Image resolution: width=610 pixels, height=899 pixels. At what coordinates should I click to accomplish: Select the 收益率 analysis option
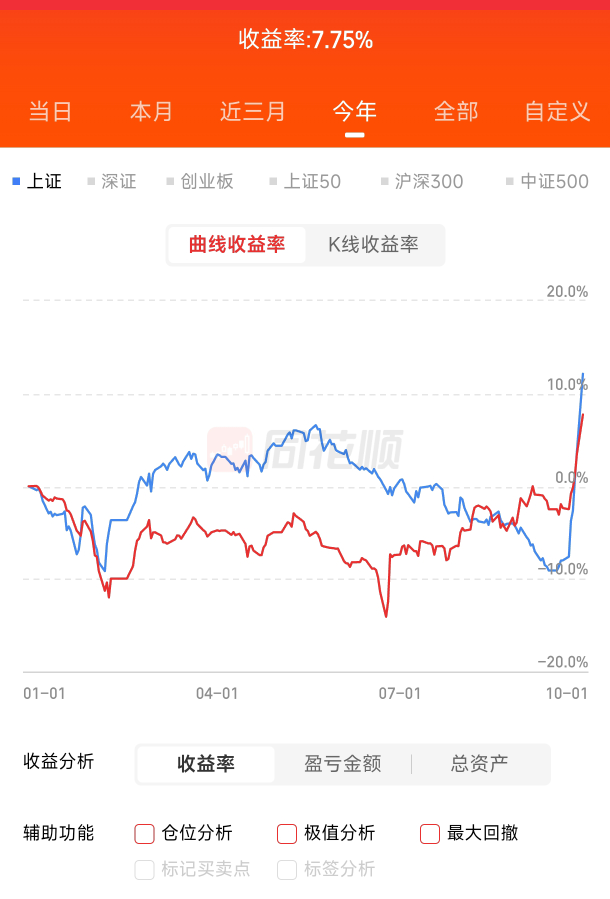pos(206,764)
